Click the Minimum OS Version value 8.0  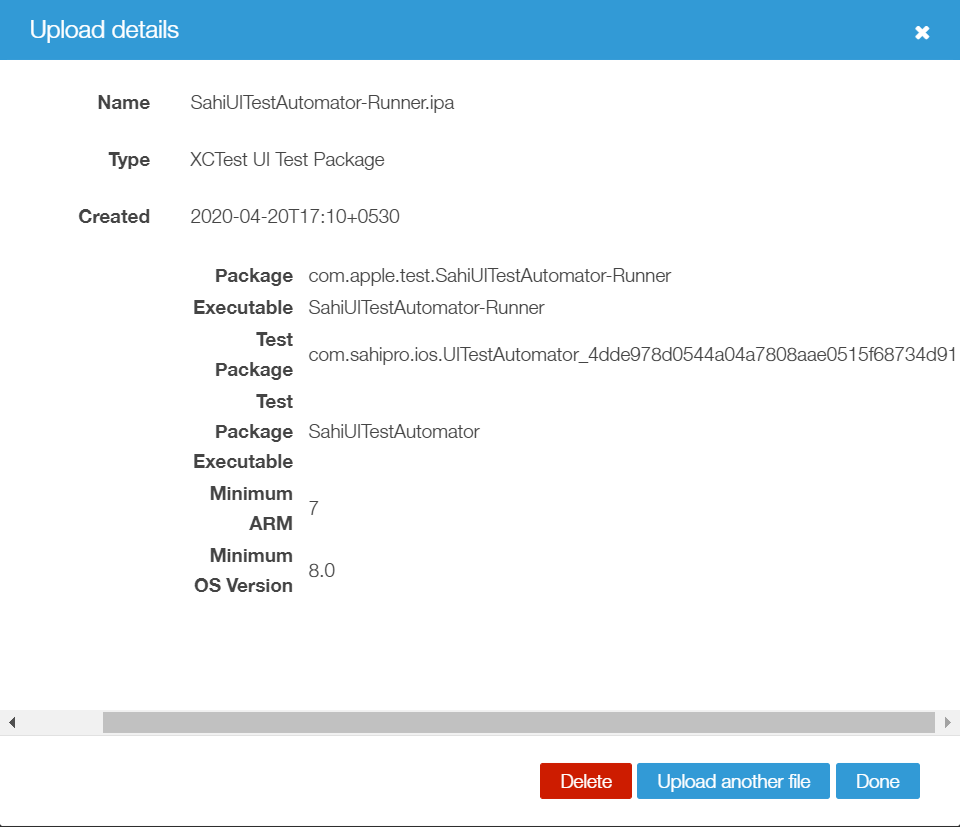(x=321, y=571)
